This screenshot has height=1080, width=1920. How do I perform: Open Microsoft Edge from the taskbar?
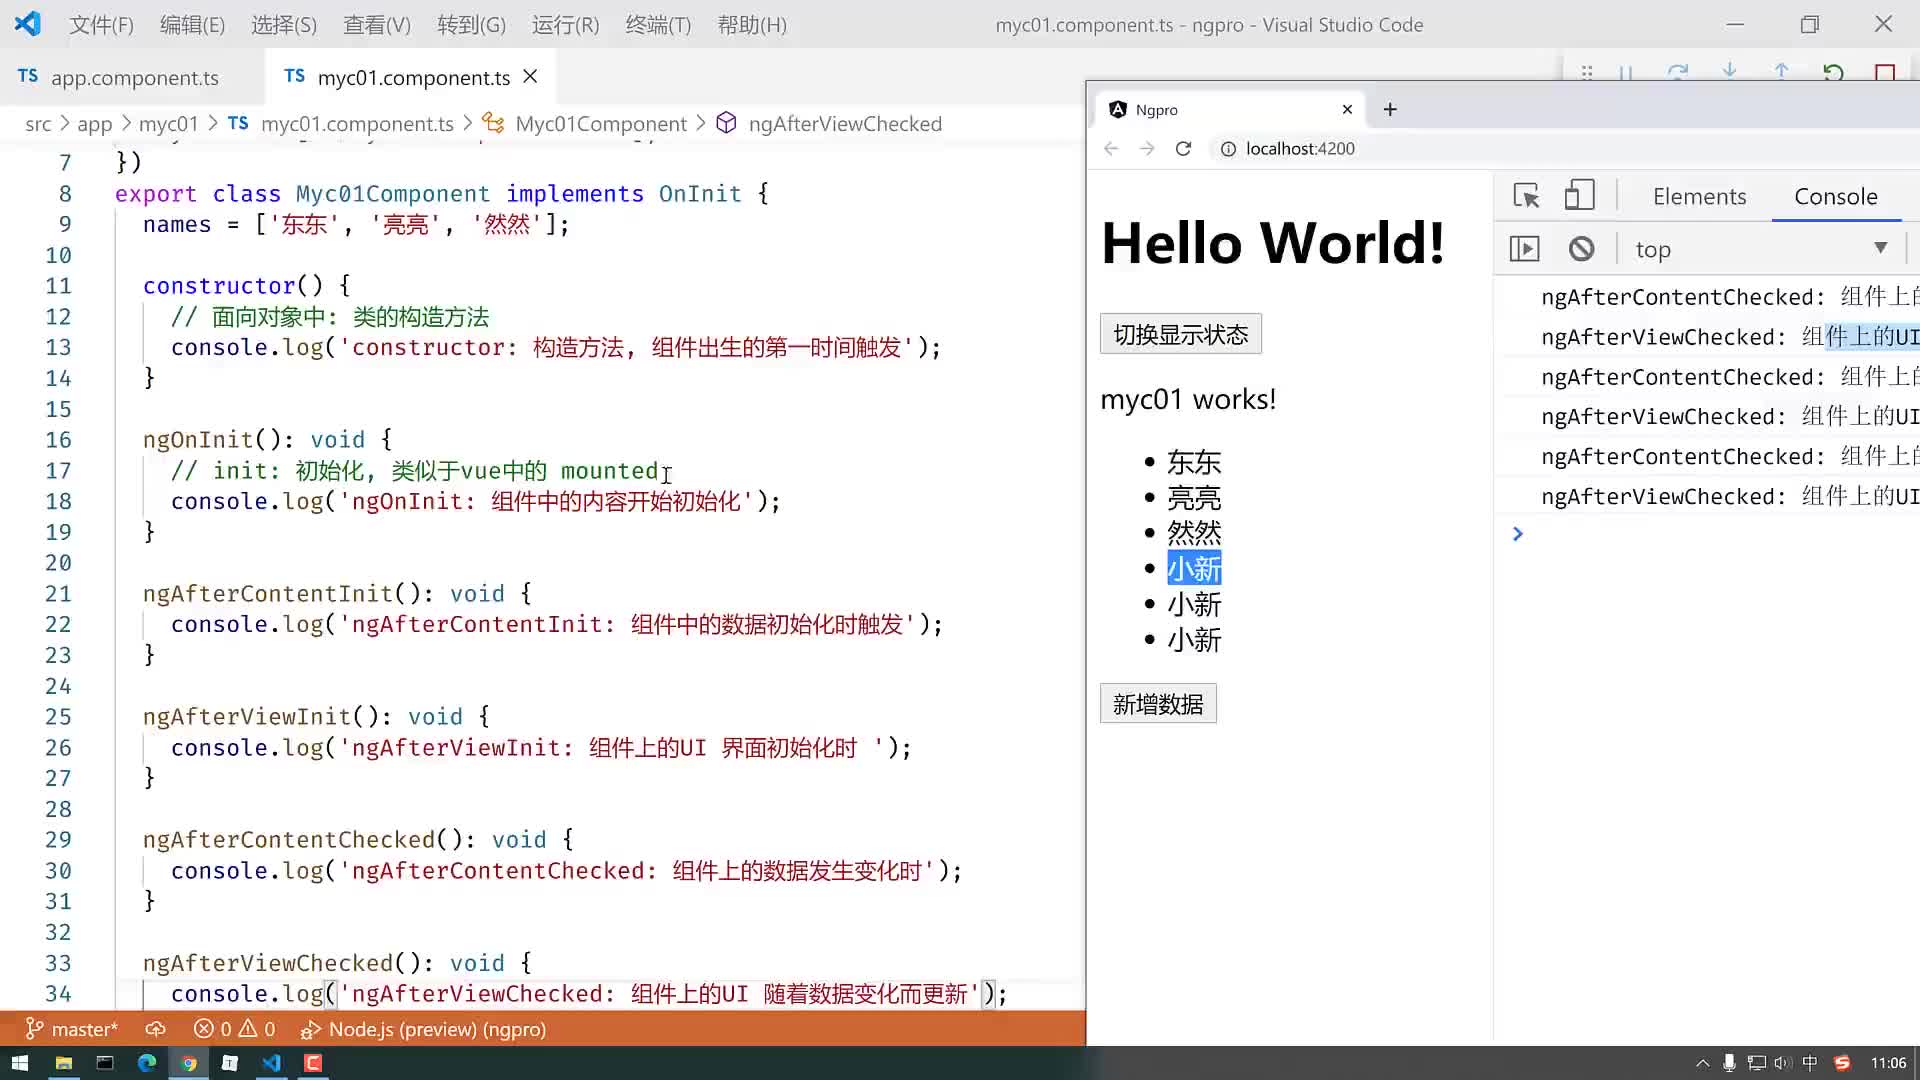click(x=147, y=1063)
